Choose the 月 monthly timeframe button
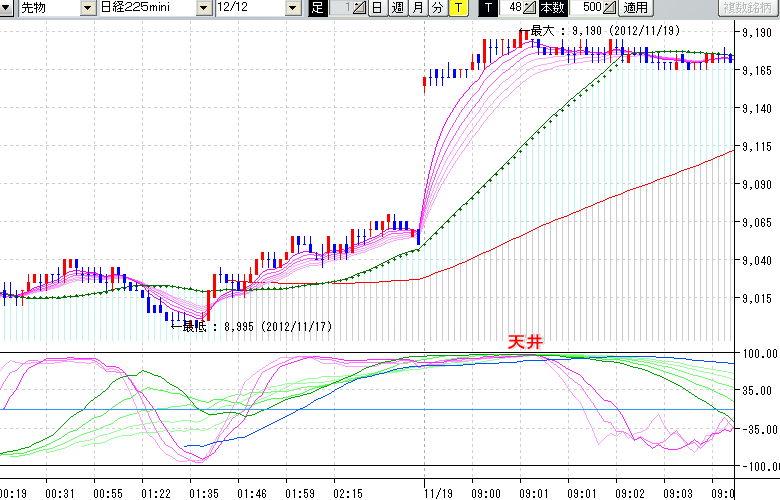Screen dimensions: 780x500 point(417,8)
